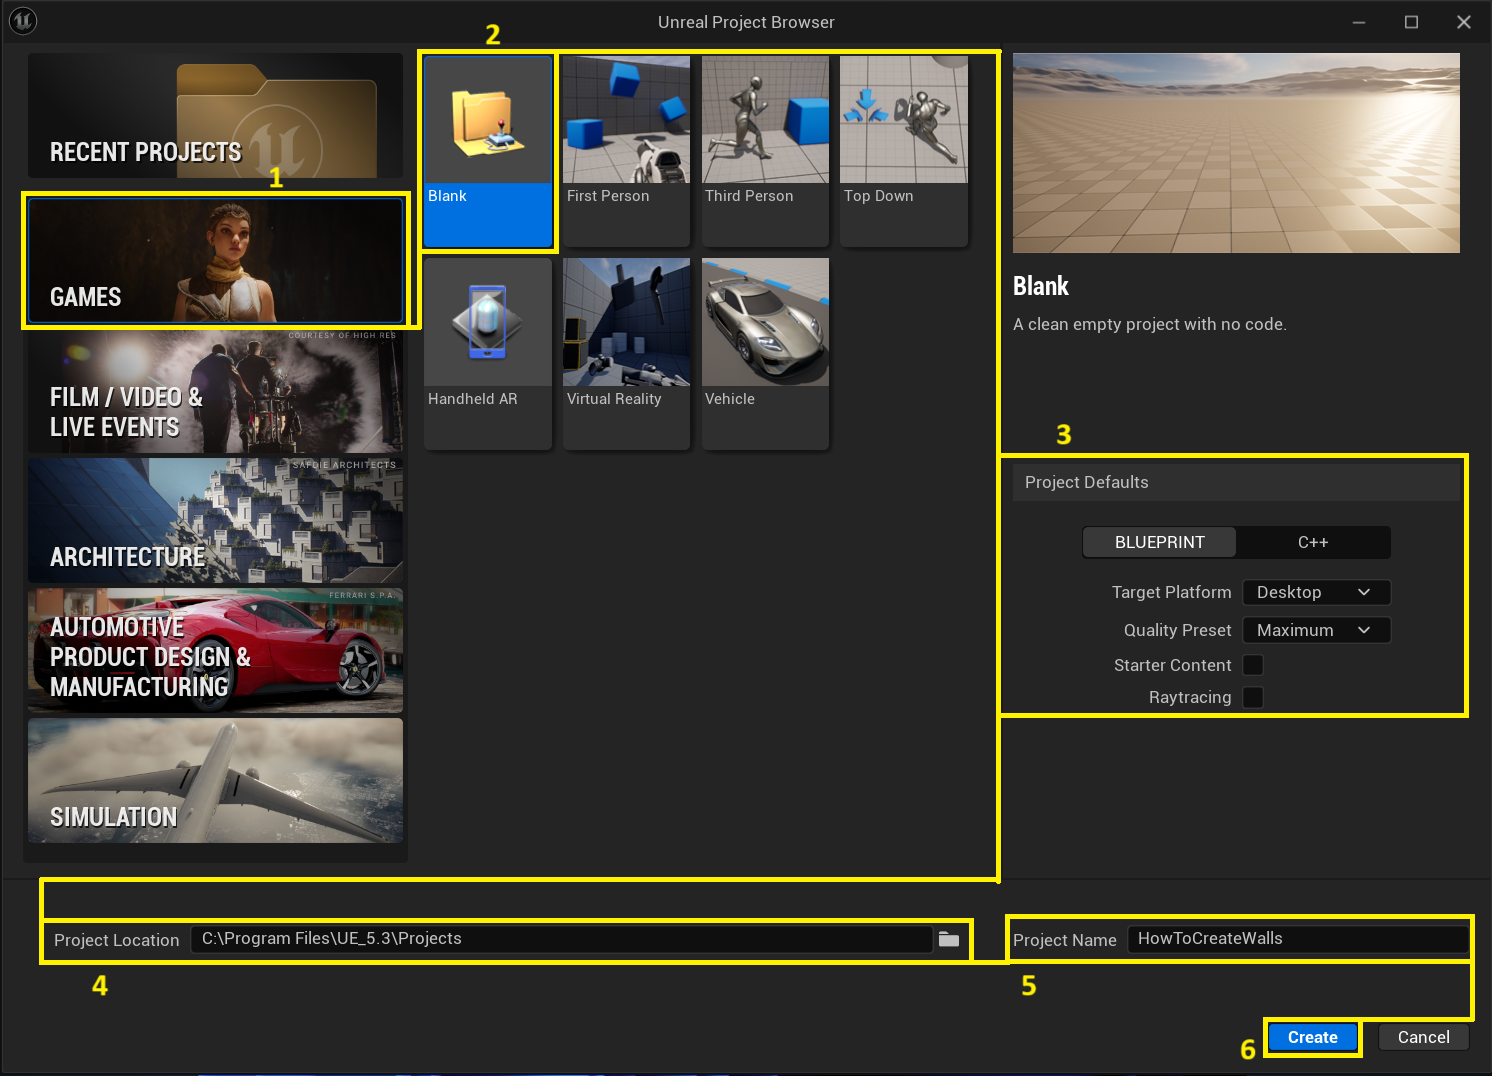Select the Top Down template
This screenshot has width=1492, height=1076.
[x=904, y=150]
